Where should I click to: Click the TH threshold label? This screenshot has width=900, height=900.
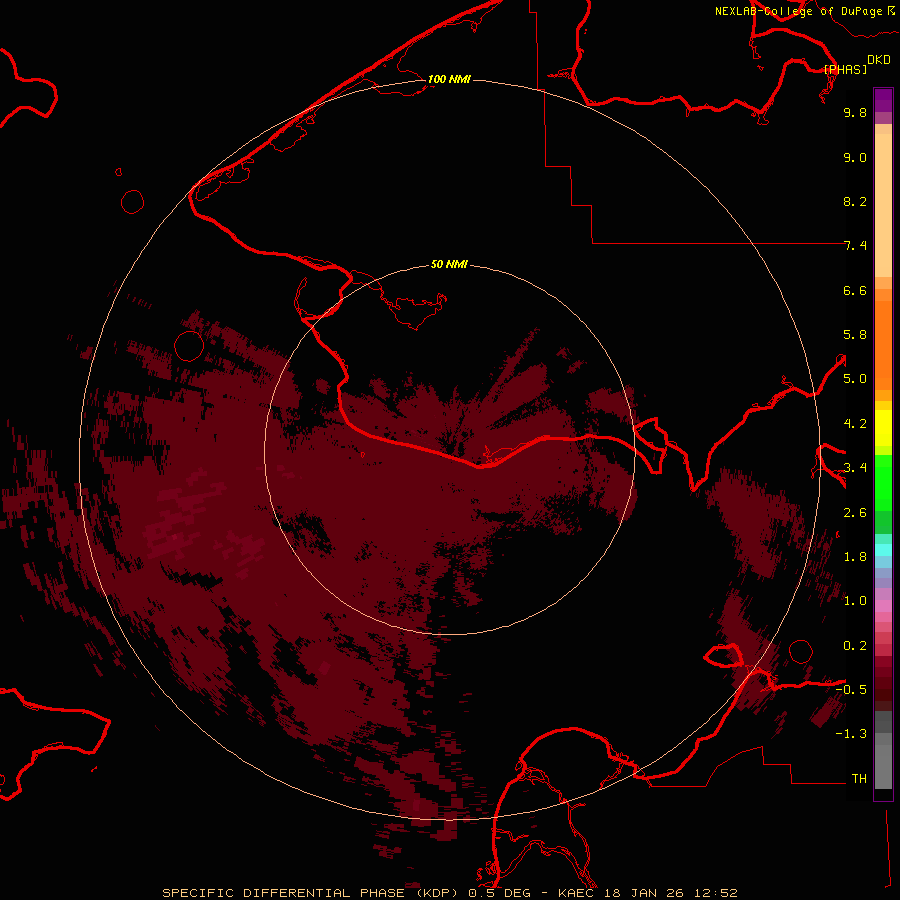click(x=859, y=779)
